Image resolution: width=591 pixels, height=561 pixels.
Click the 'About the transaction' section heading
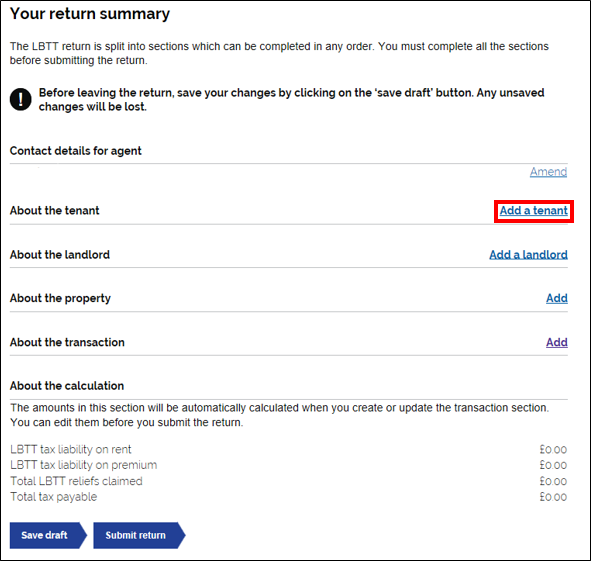67,342
